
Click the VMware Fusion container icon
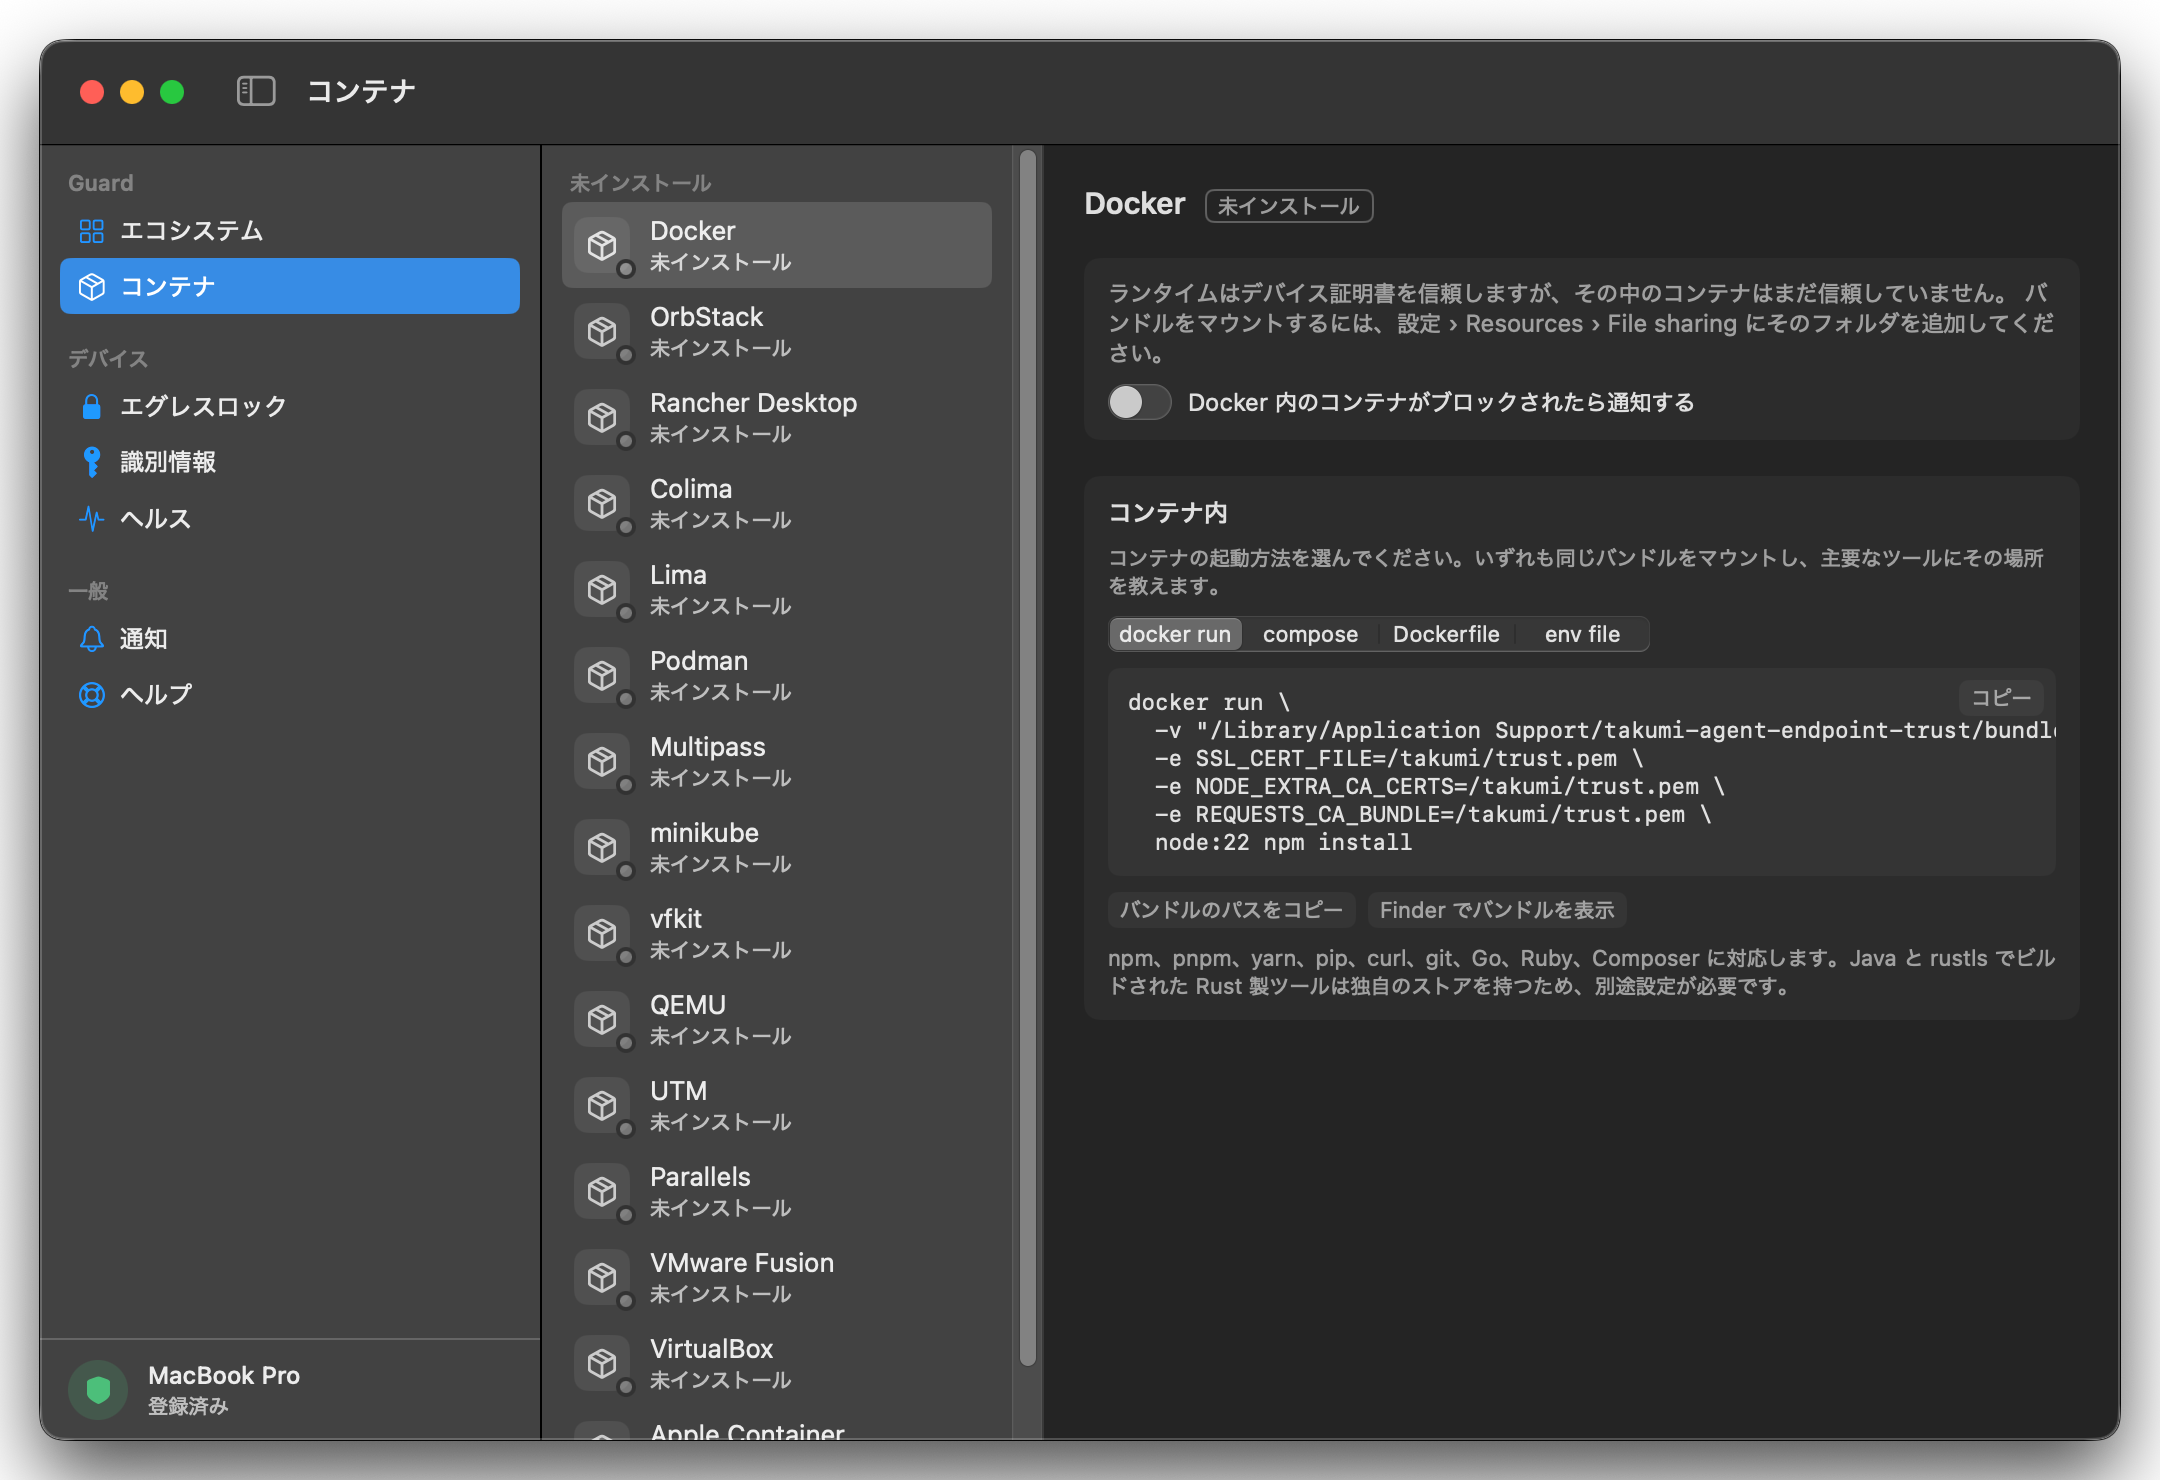[x=602, y=1277]
